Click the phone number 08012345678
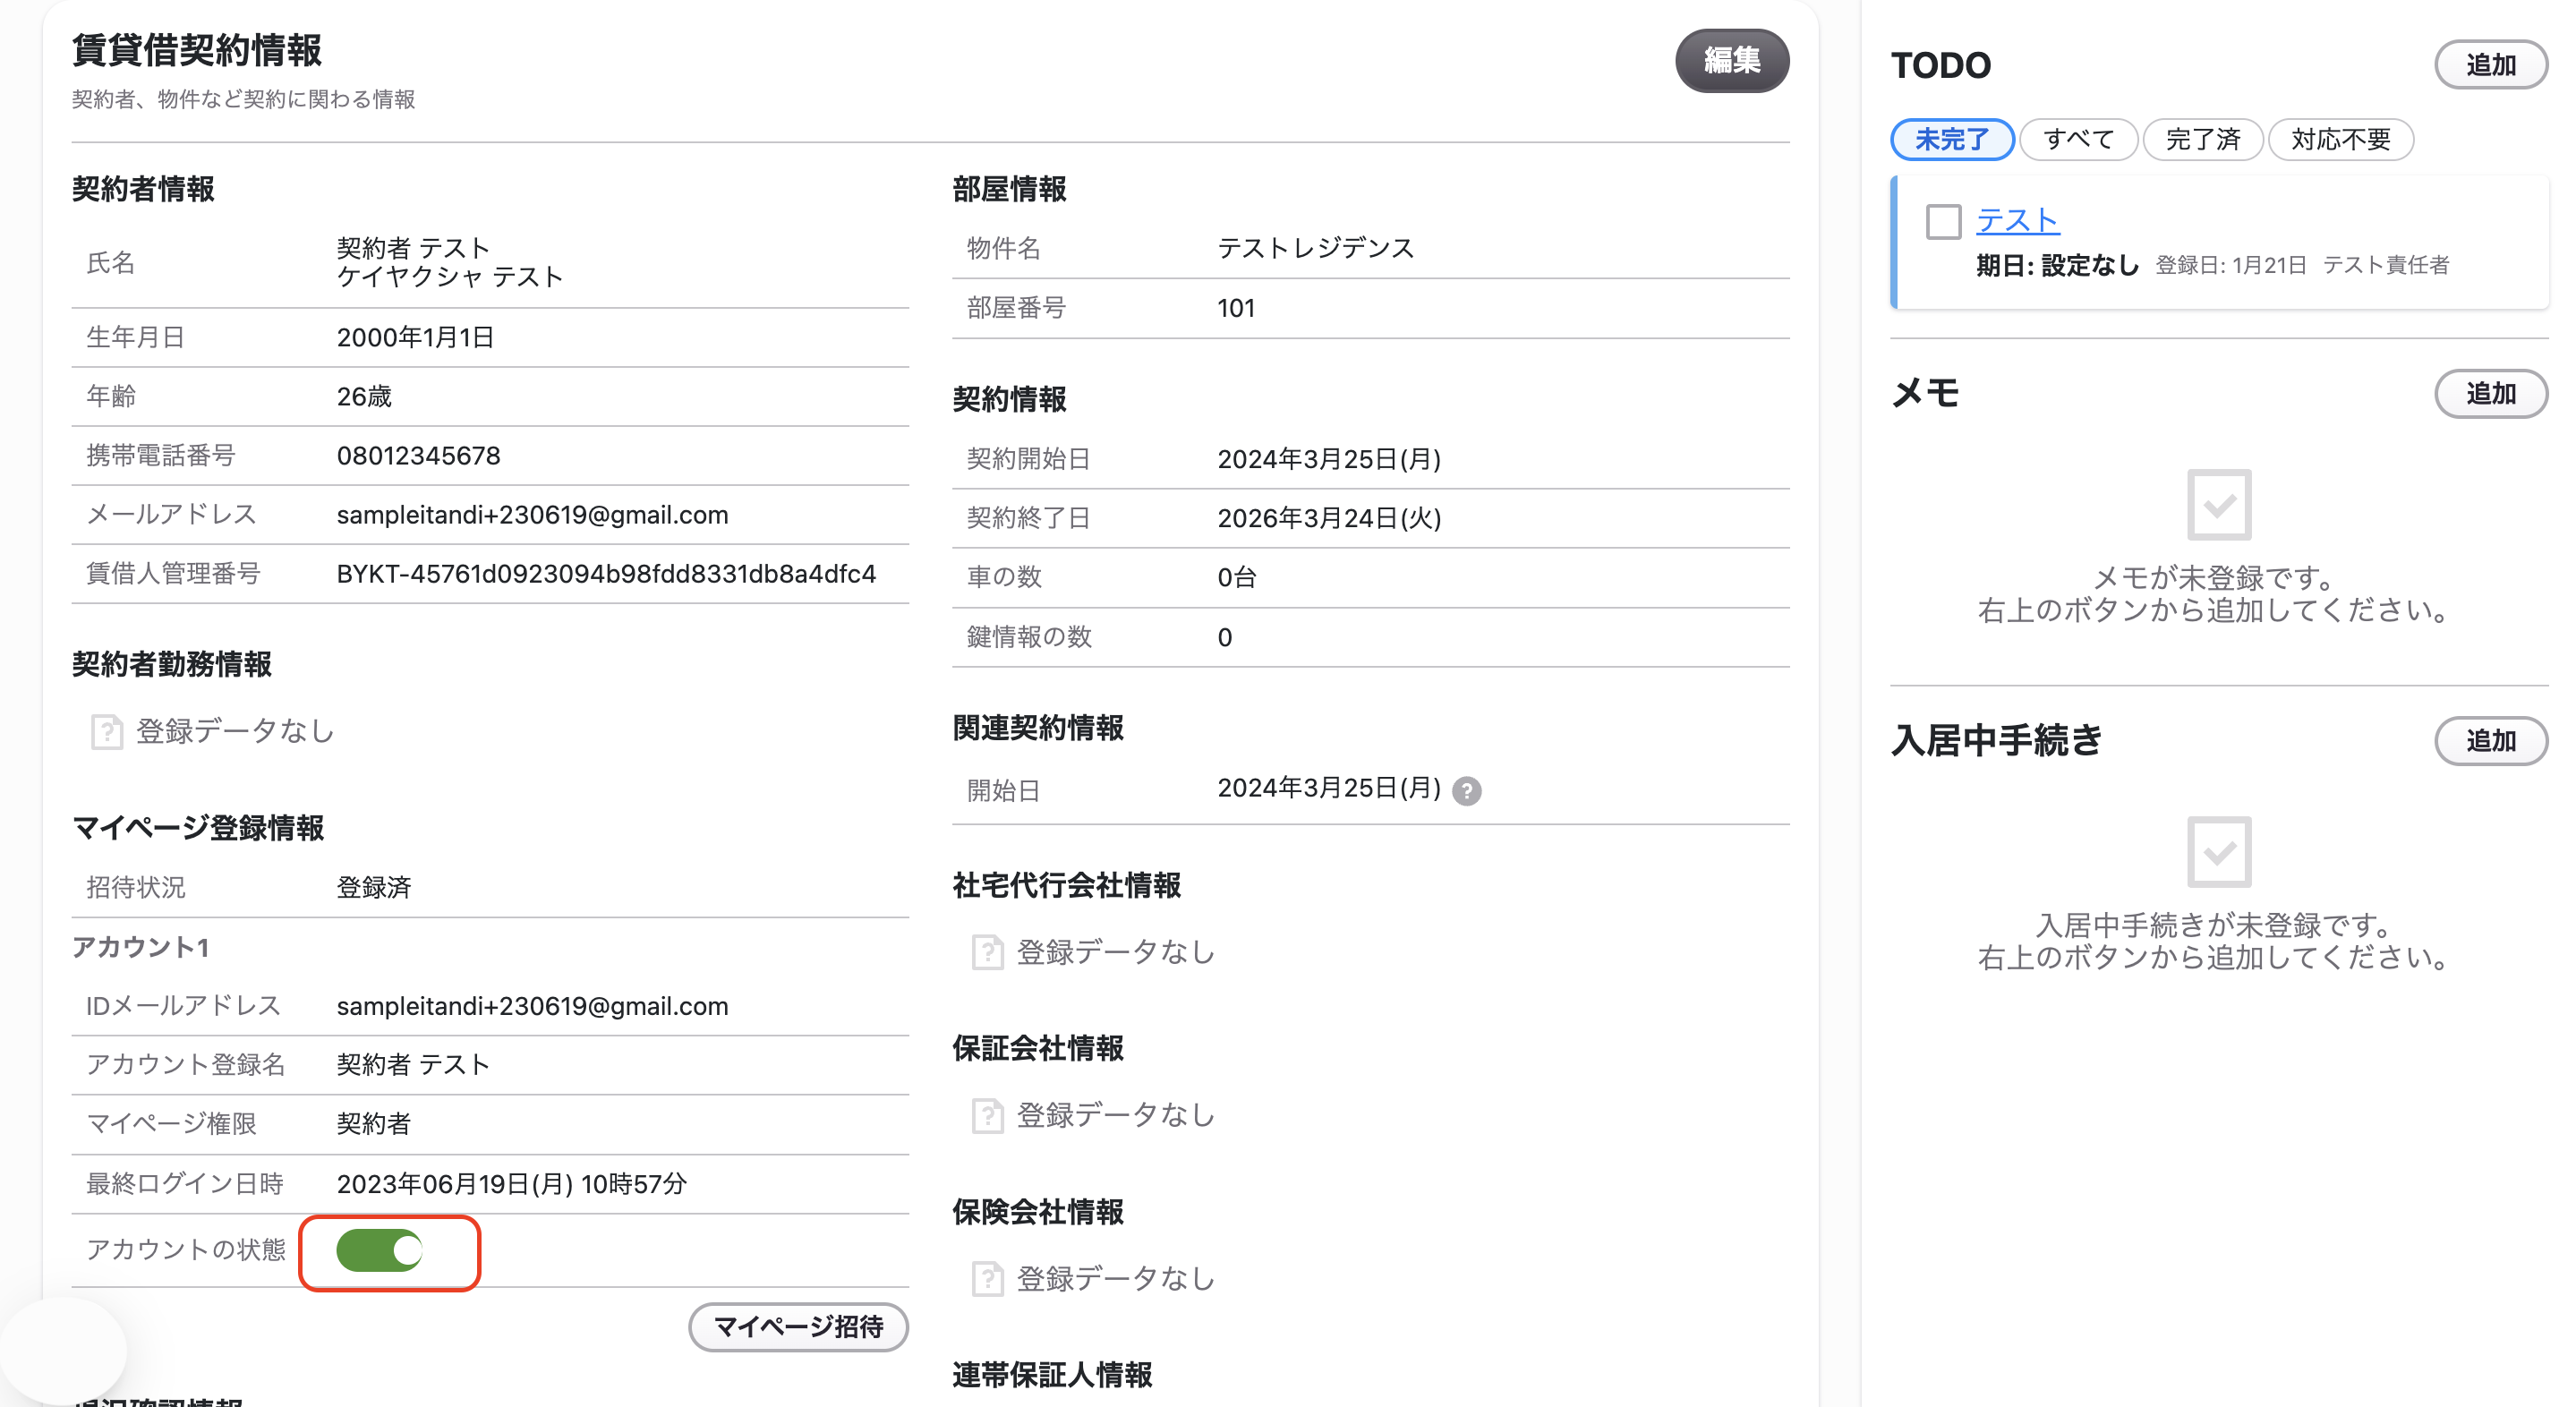 pyautogui.click(x=418, y=456)
